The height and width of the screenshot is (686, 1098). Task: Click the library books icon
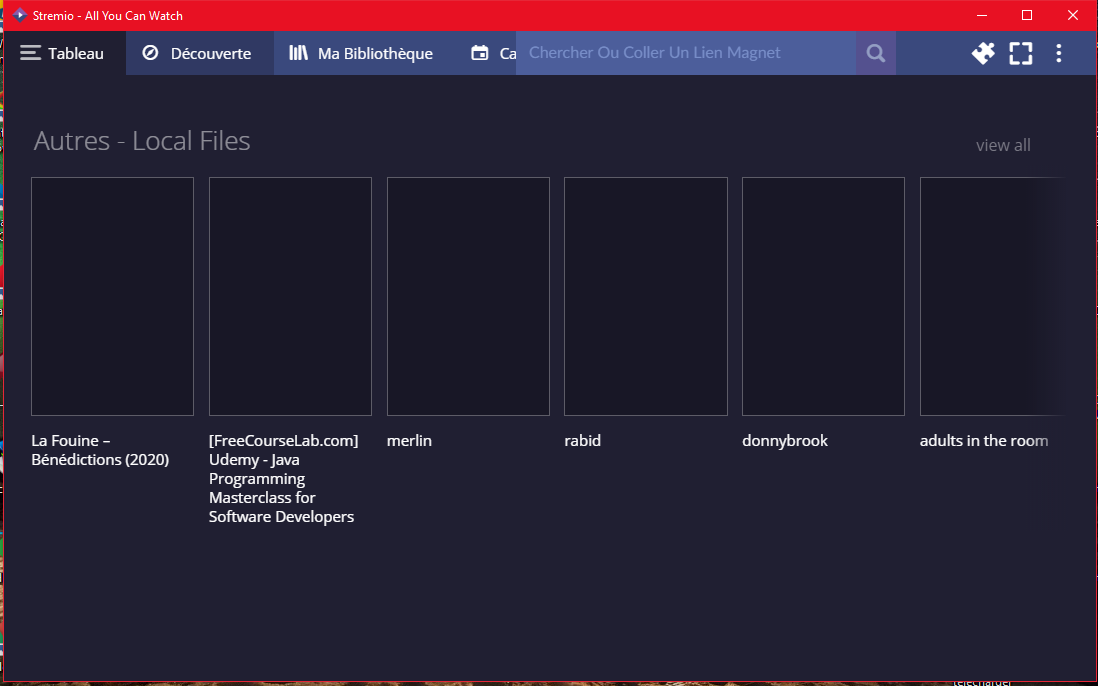click(298, 52)
